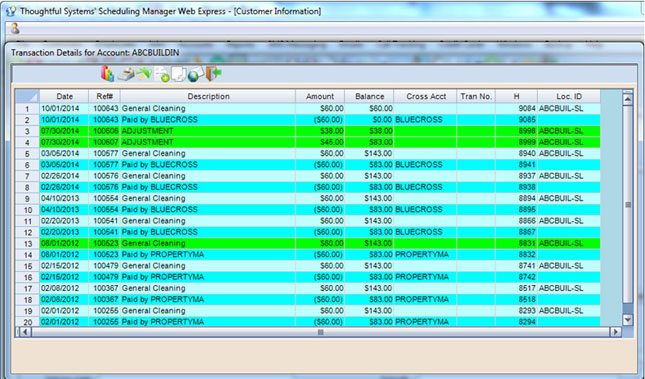Click the vertical scrollbar down arrow

[x=627, y=319]
